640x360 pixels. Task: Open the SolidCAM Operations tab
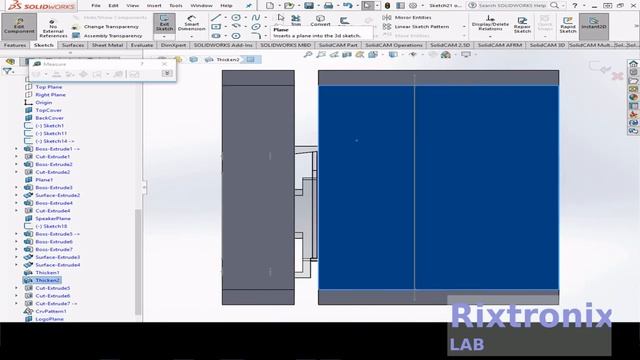coord(393,45)
